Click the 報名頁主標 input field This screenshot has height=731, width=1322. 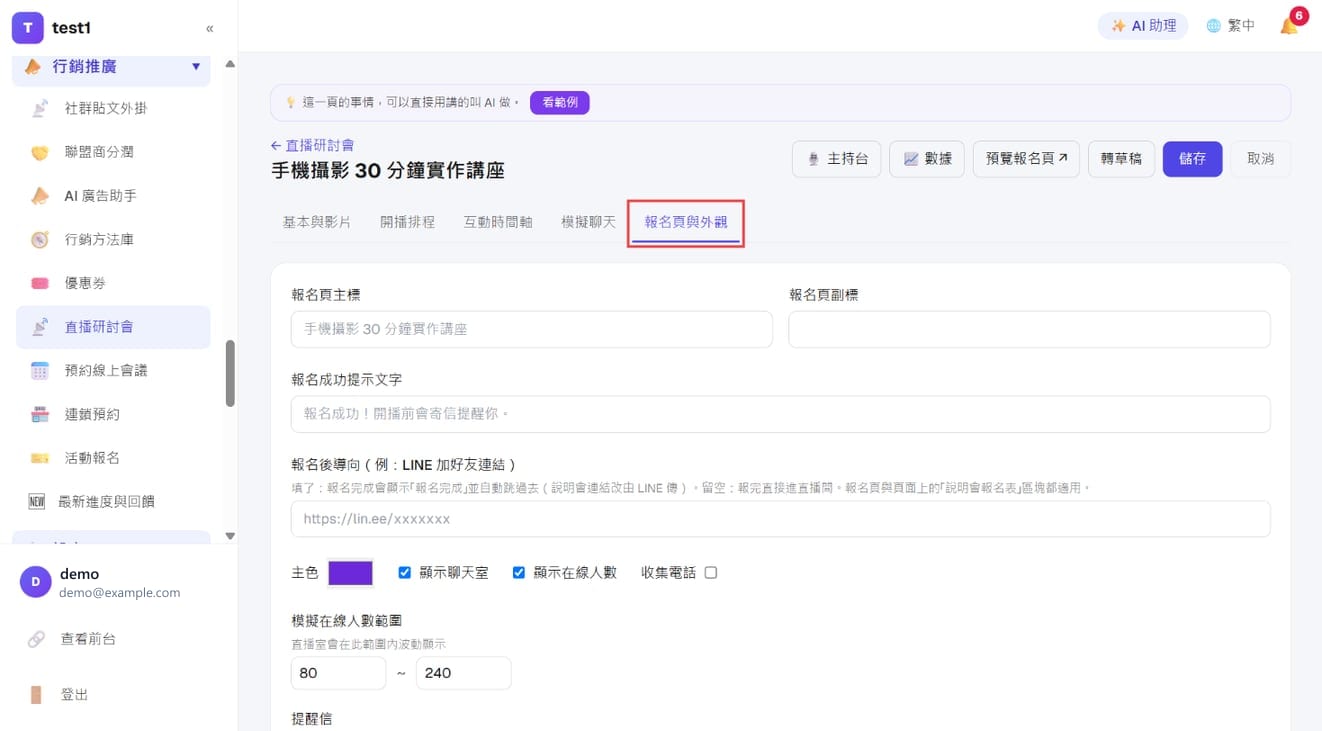click(x=532, y=329)
